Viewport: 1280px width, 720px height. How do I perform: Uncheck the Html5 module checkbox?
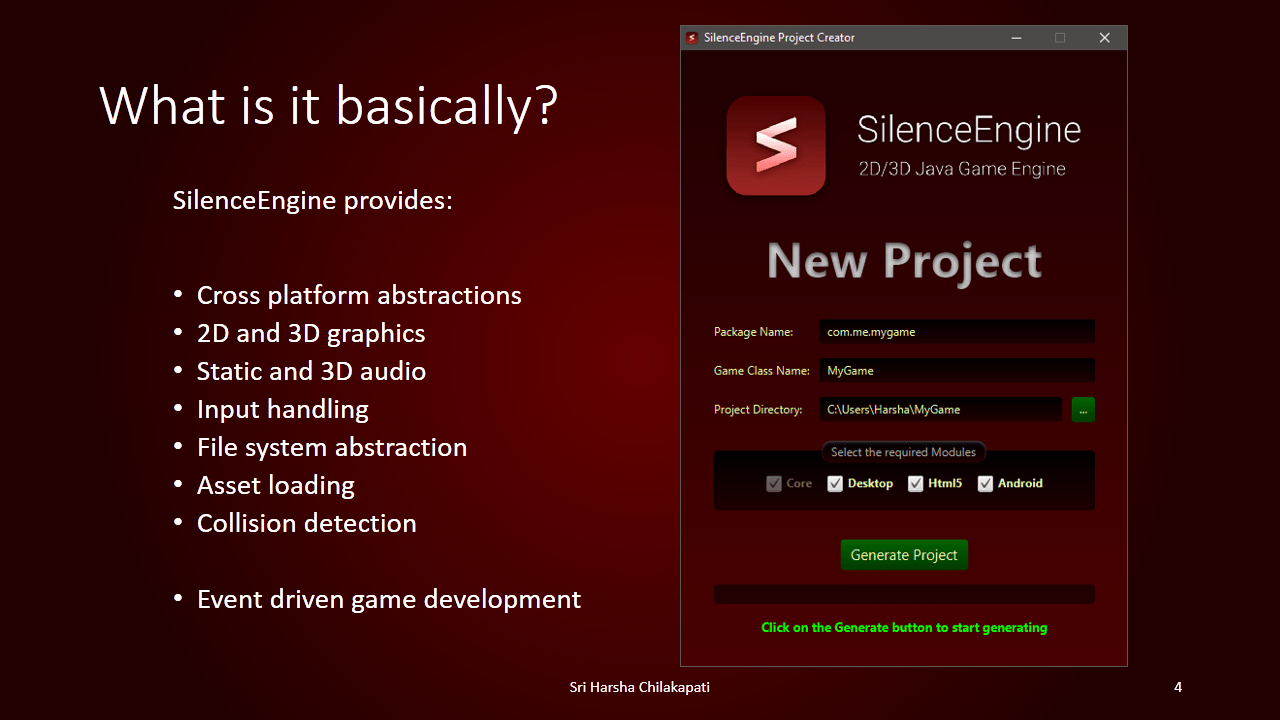pyautogui.click(x=915, y=483)
